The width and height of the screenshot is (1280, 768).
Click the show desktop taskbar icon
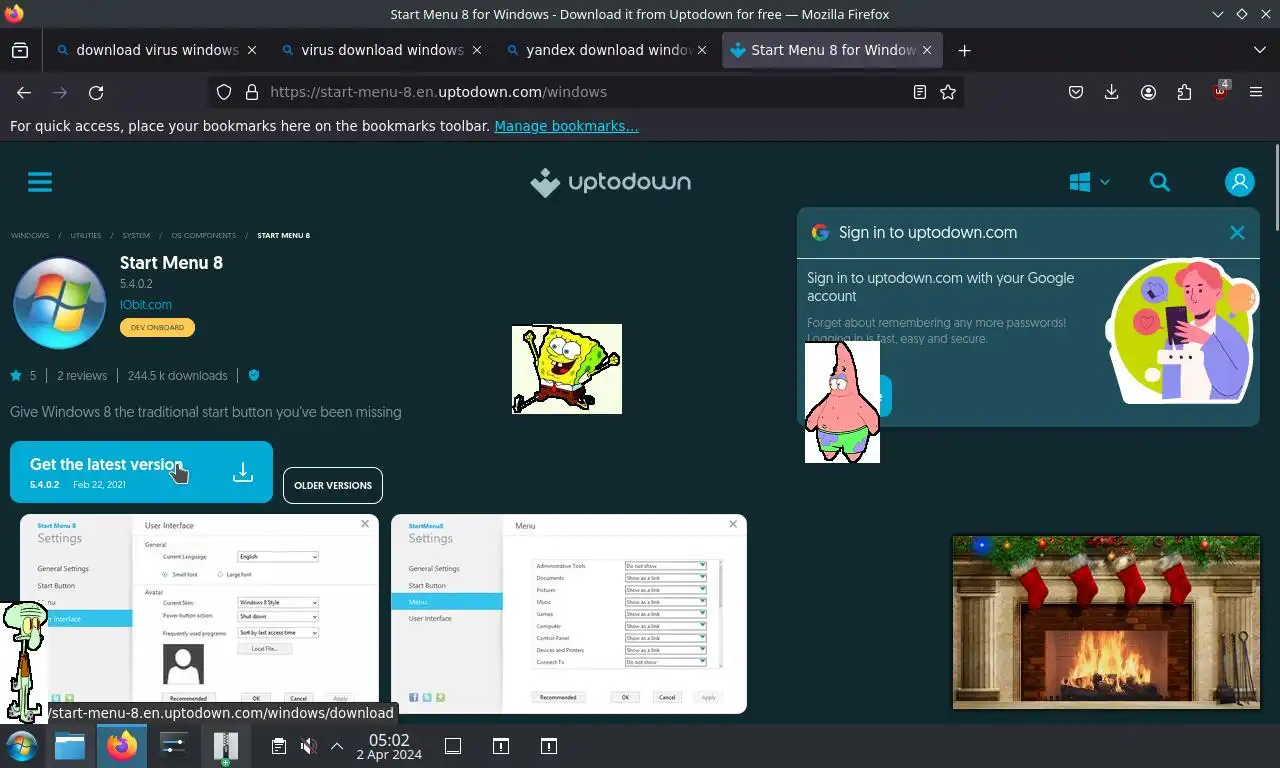(x=453, y=746)
